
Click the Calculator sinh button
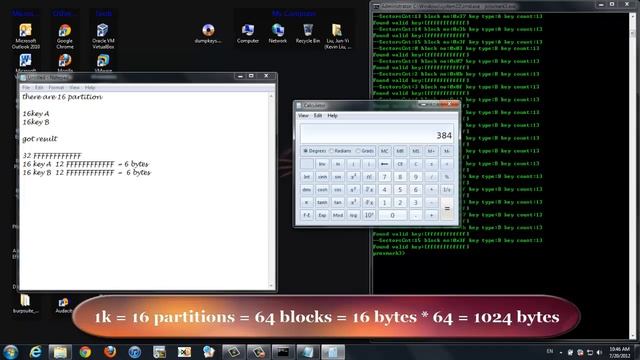click(322, 176)
